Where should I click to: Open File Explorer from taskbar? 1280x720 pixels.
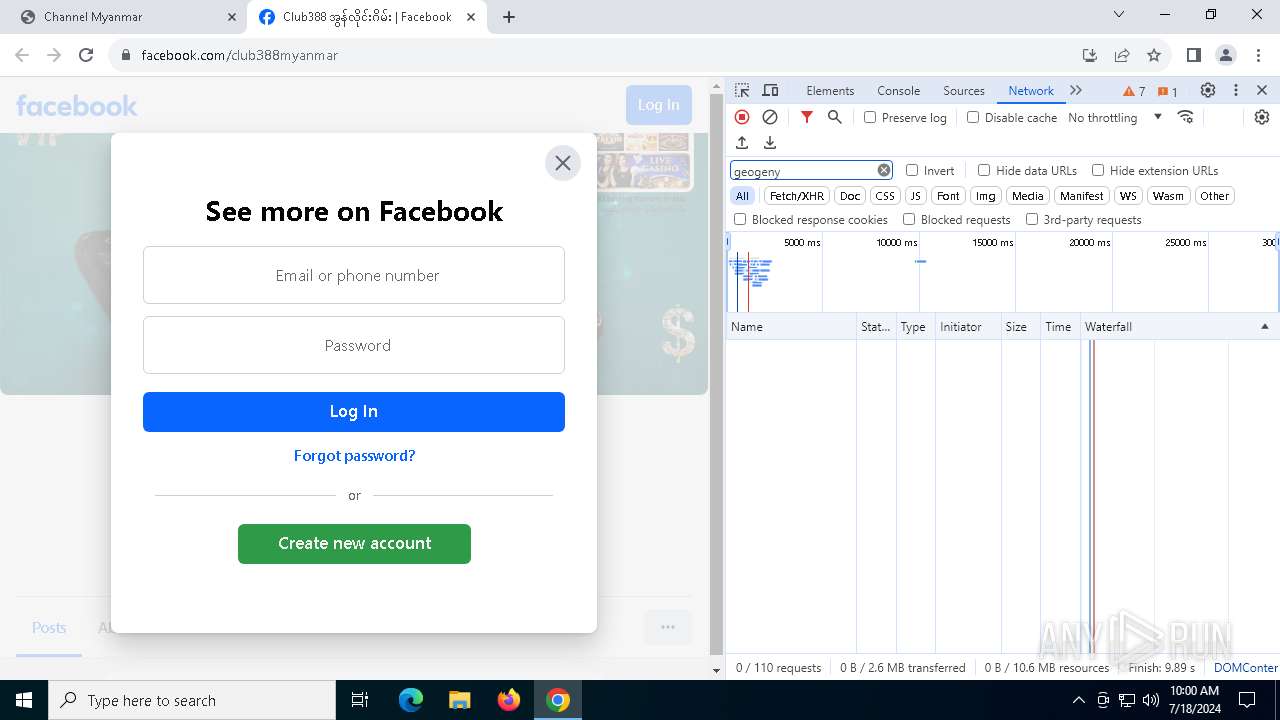460,700
